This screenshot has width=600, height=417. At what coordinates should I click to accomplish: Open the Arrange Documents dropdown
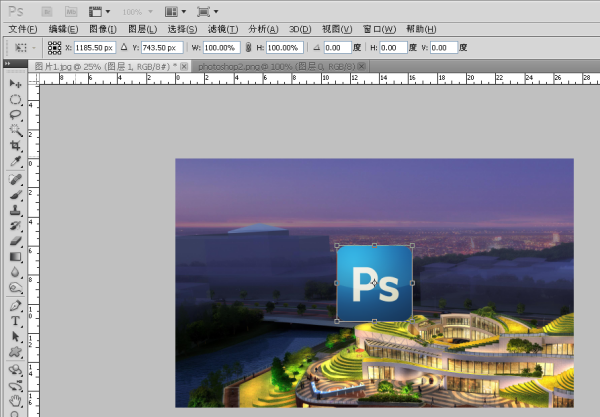tap(175, 11)
